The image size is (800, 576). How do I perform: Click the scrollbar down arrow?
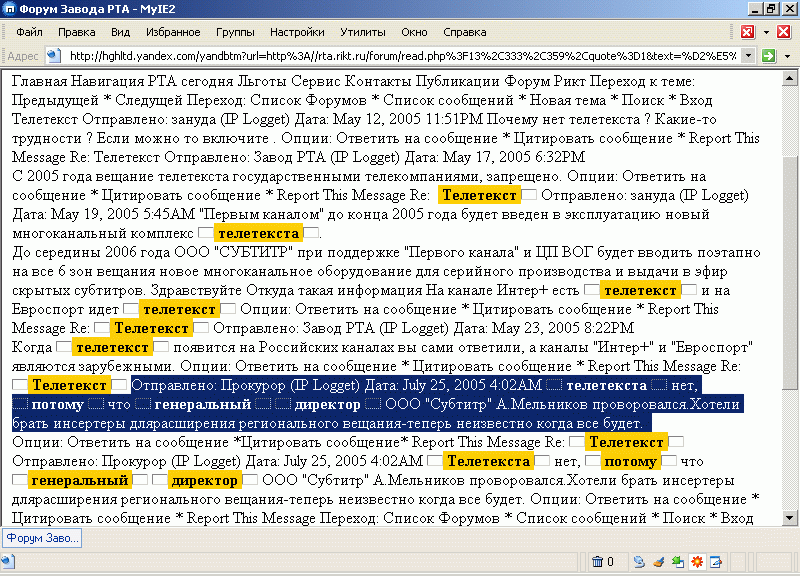pos(789,518)
